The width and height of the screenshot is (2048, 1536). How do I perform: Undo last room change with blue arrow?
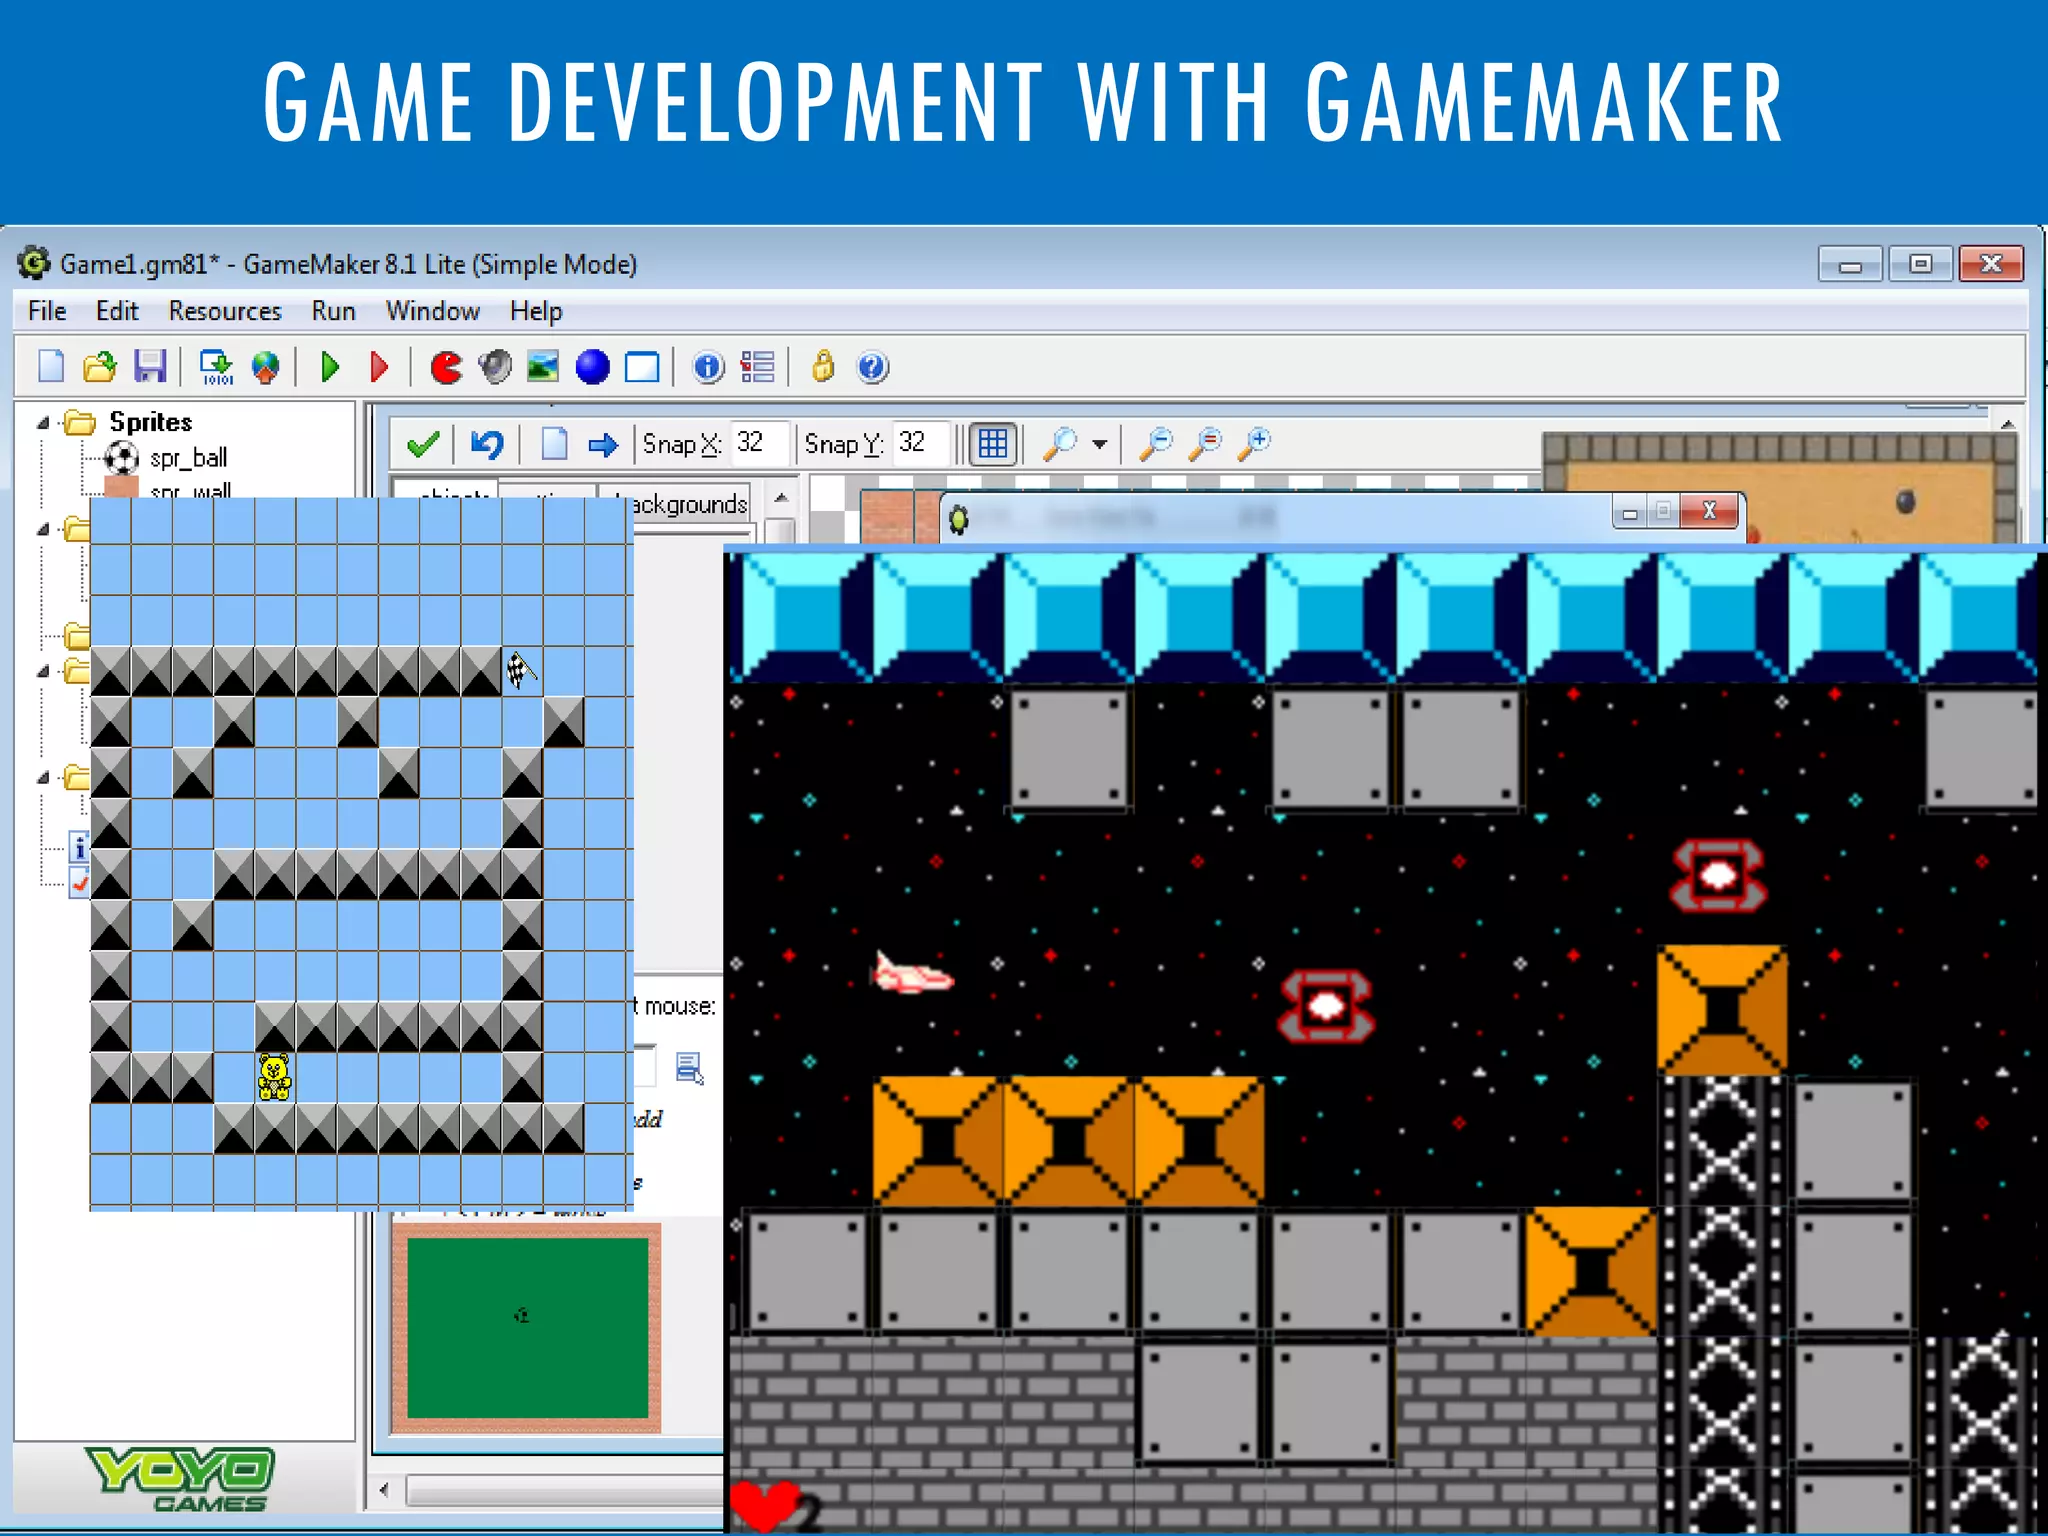(487, 444)
